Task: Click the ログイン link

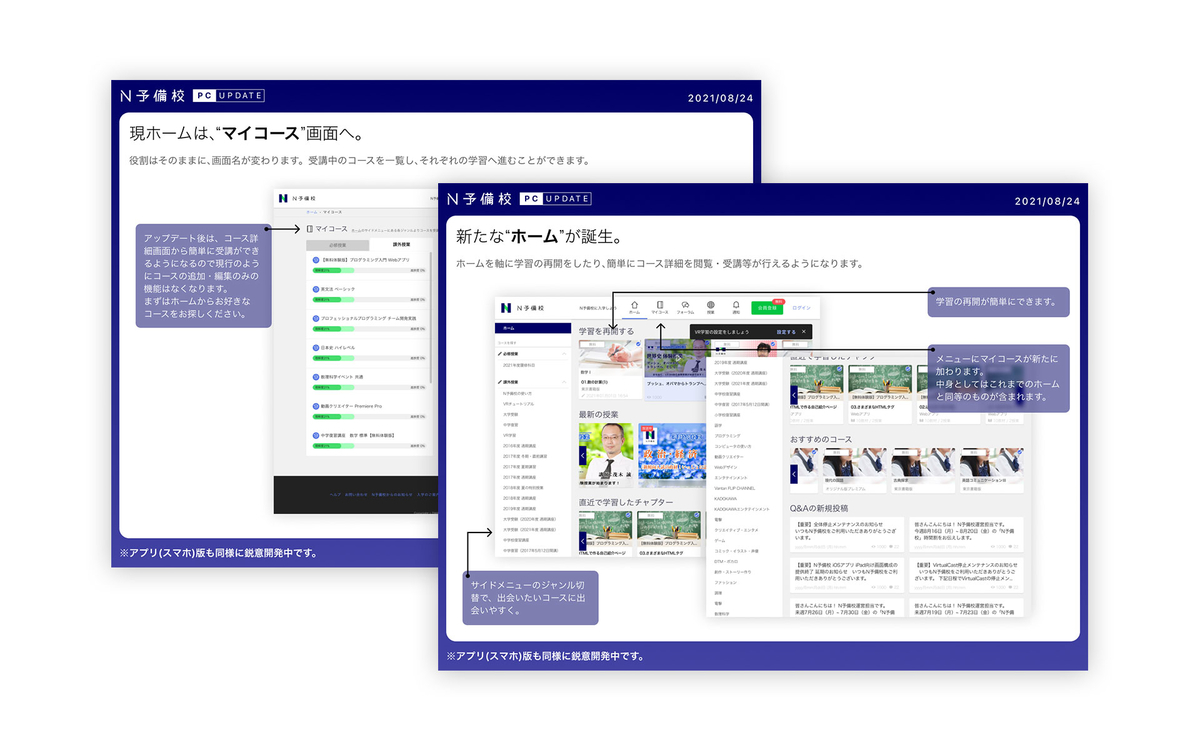Action: pos(802,308)
